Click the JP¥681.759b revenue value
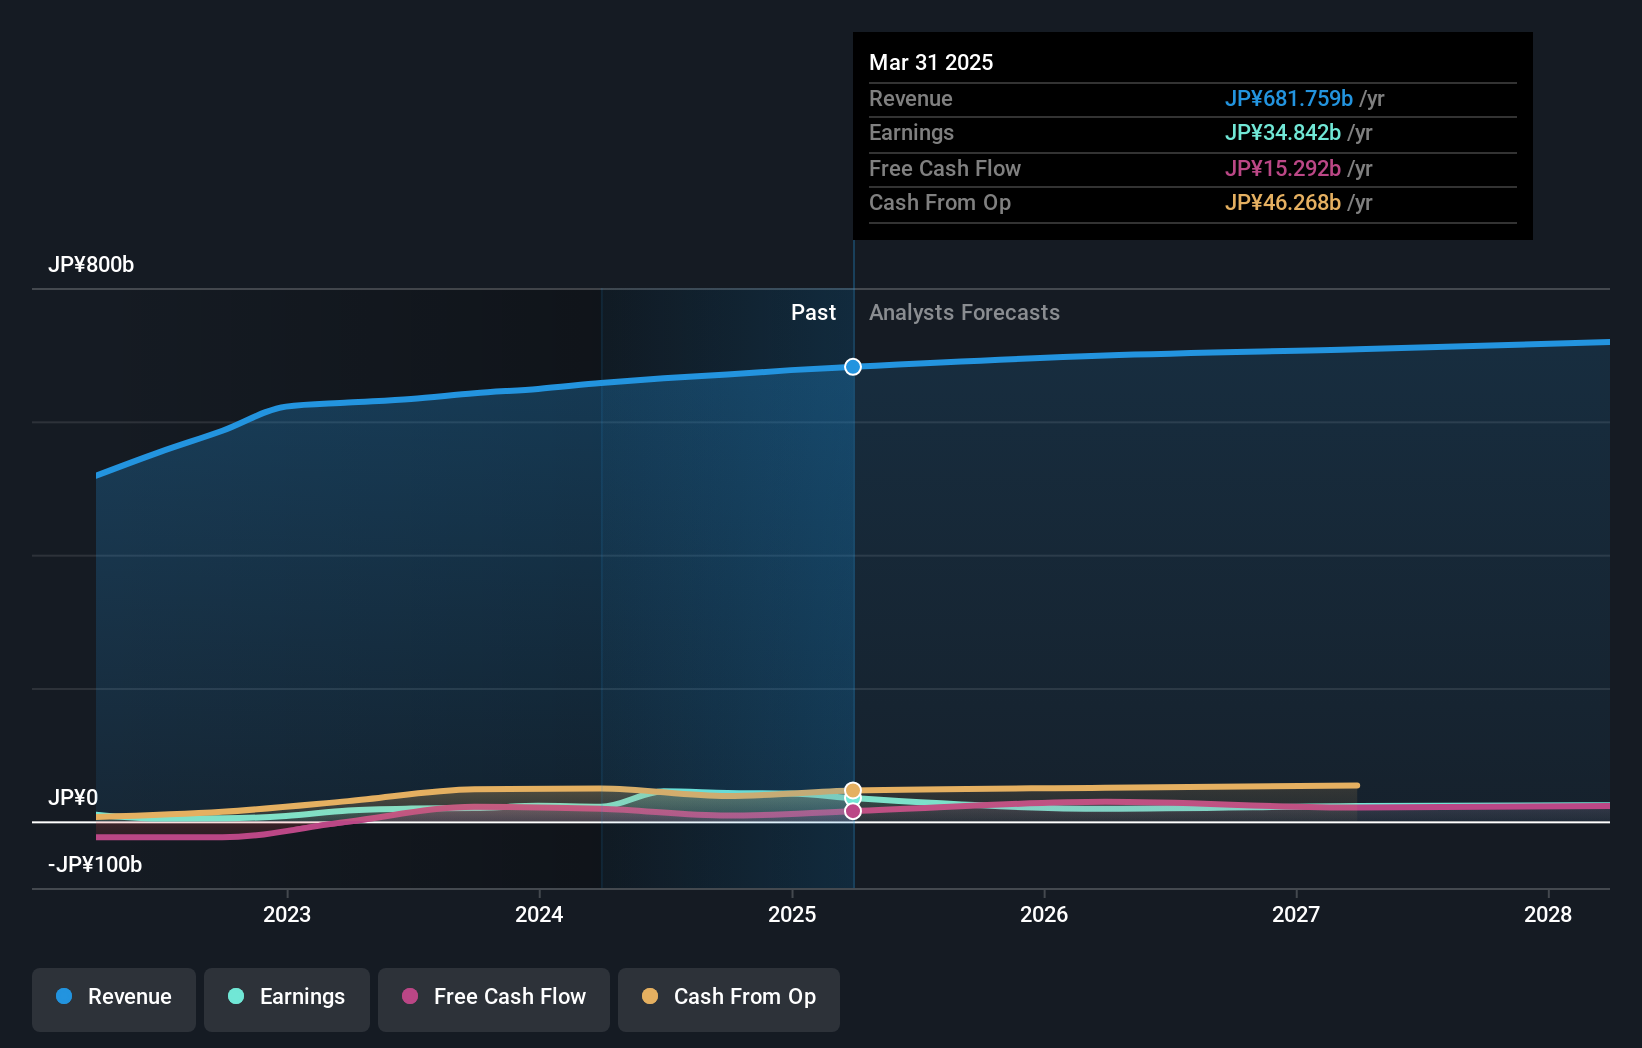This screenshot has height=1048, width=1642. point(1289,99)
